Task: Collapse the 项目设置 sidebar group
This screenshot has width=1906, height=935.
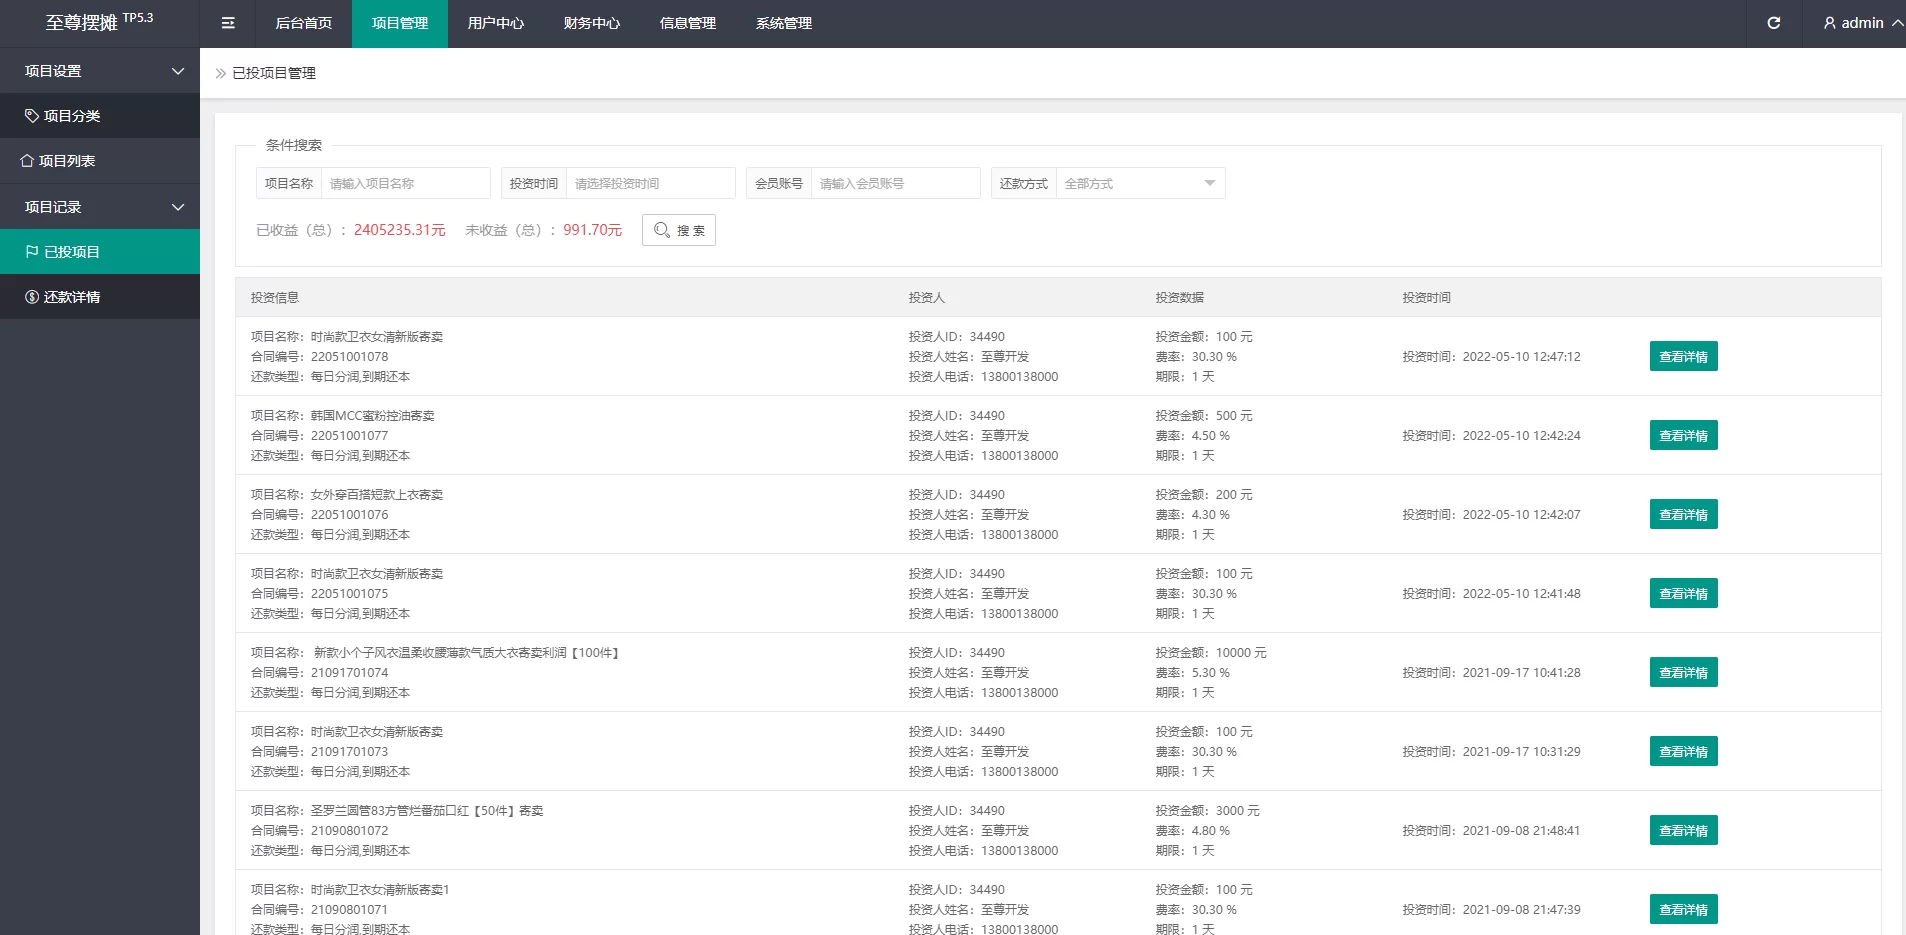Action: click(x=178, y=71)
